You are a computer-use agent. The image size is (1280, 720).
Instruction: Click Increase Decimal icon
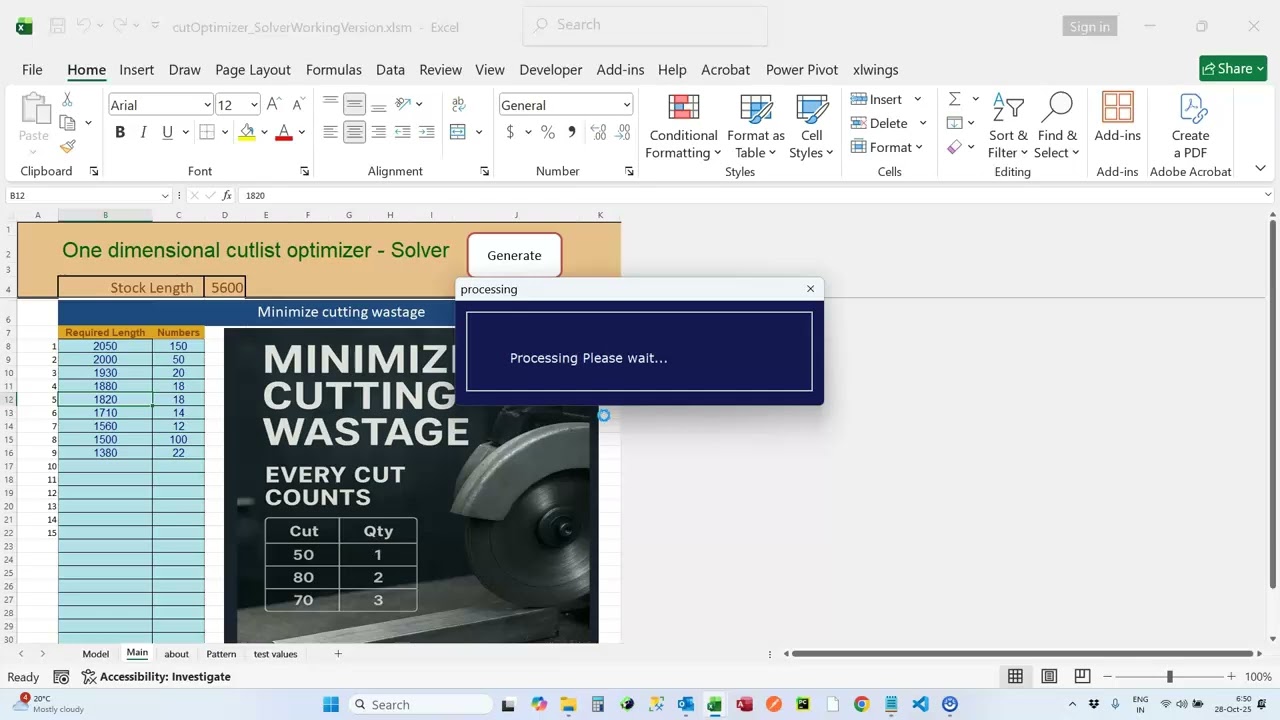(599, 132)
